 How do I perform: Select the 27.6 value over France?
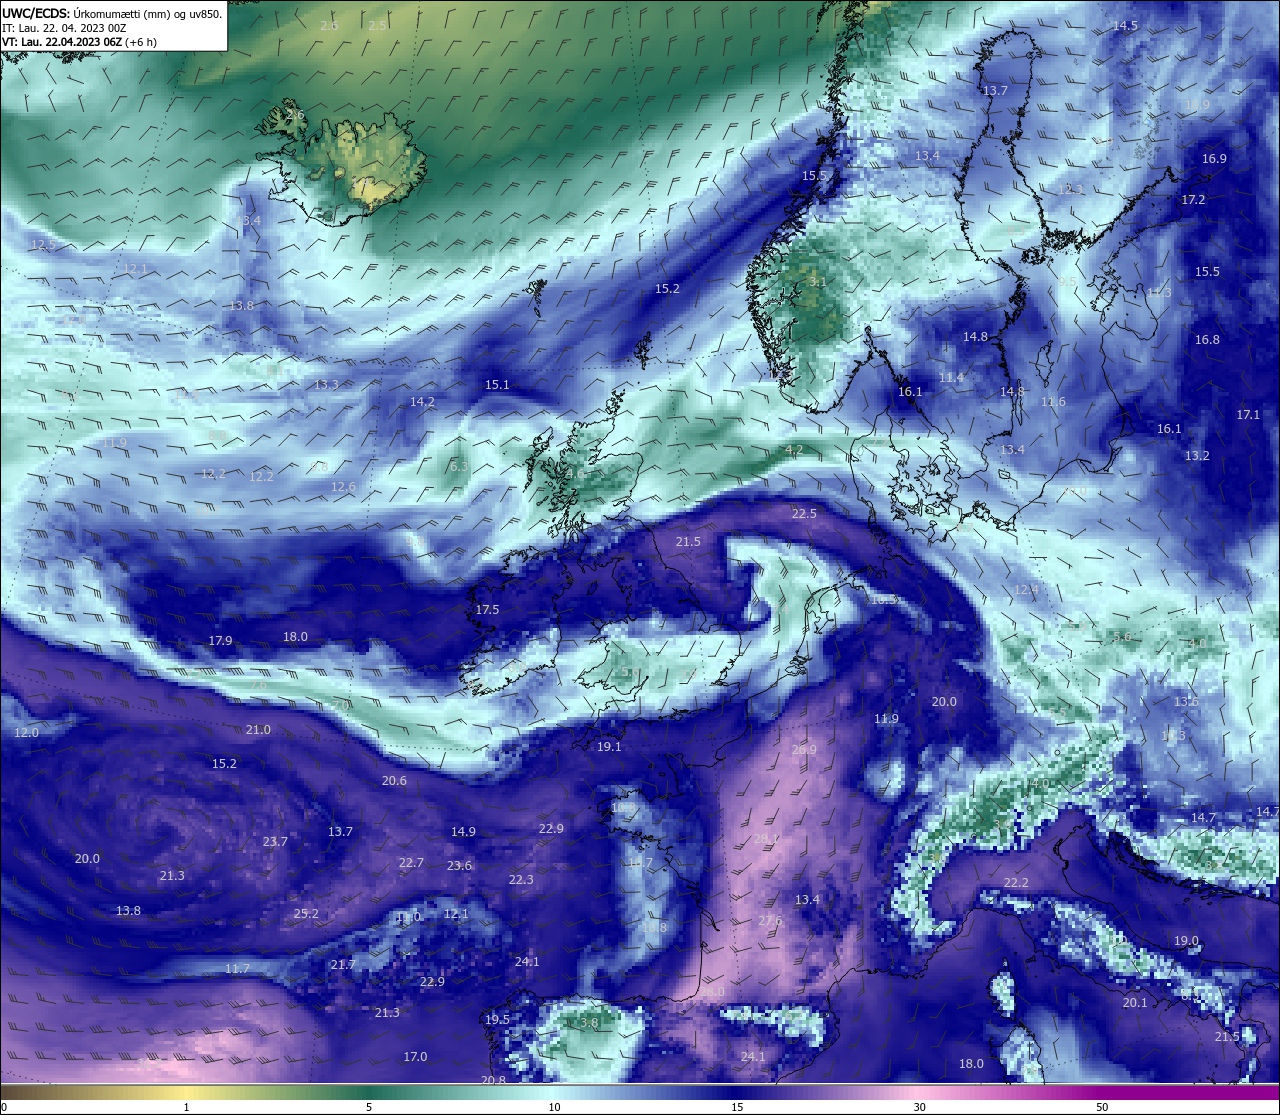click(x=770, y=921)
